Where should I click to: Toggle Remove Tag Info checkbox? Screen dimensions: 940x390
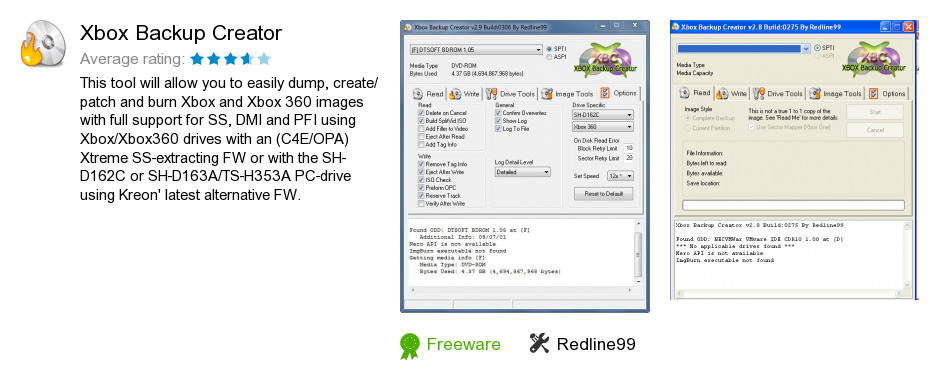click(421, 164)
